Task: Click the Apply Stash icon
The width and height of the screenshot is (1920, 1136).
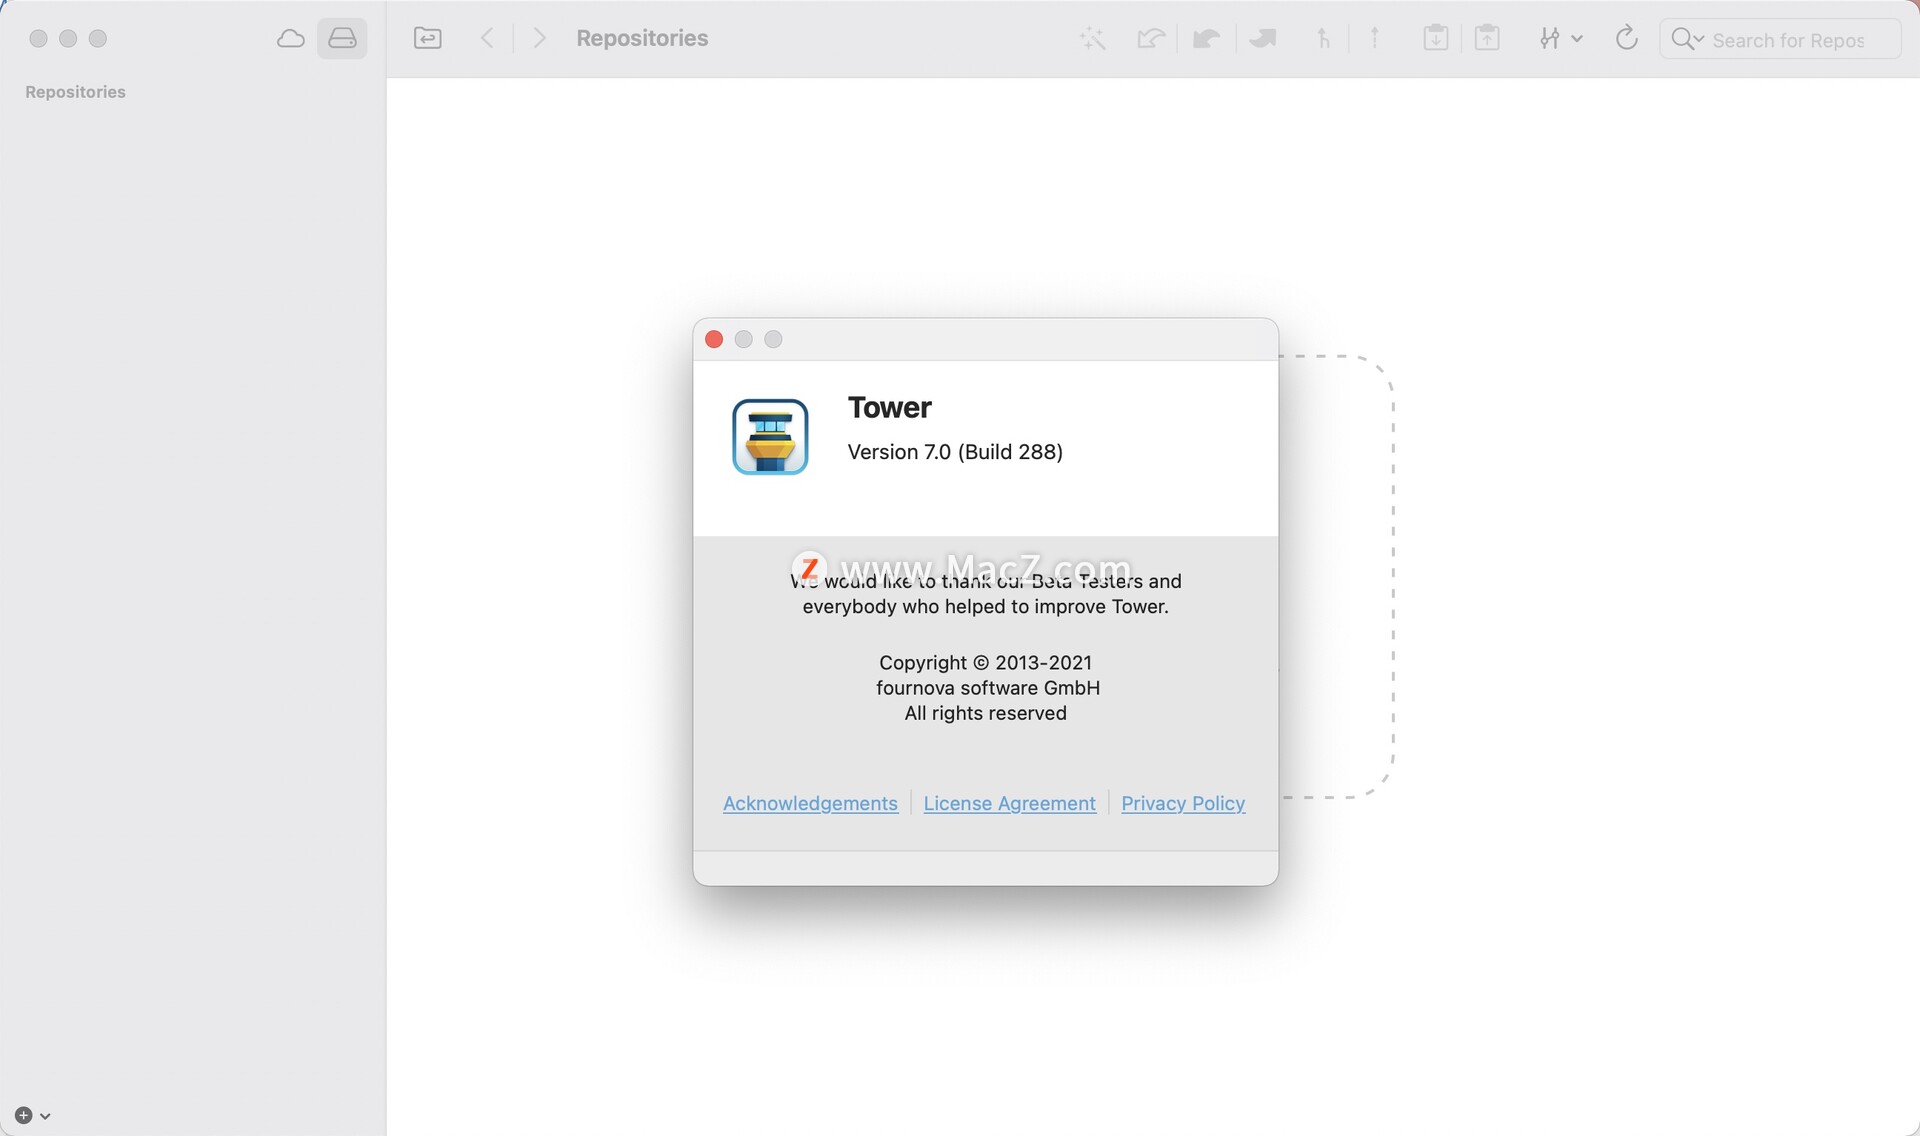Action: pyautogui.click(x=1487, y=39)
